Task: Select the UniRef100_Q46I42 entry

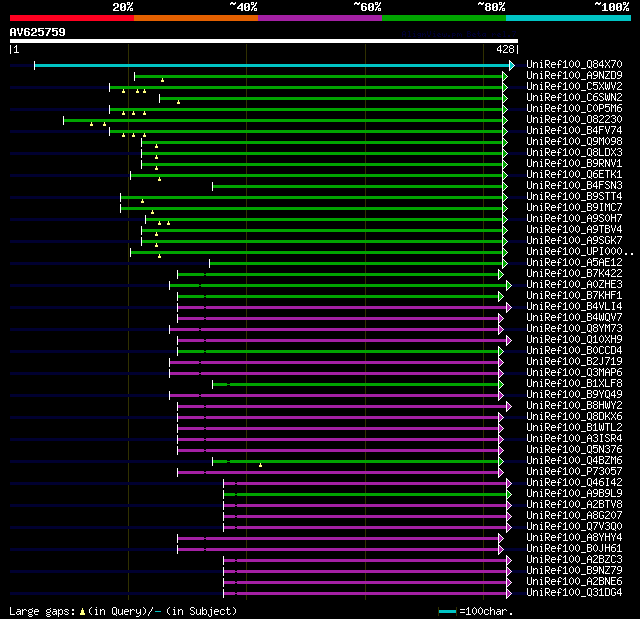Action: tap(574, 483)
